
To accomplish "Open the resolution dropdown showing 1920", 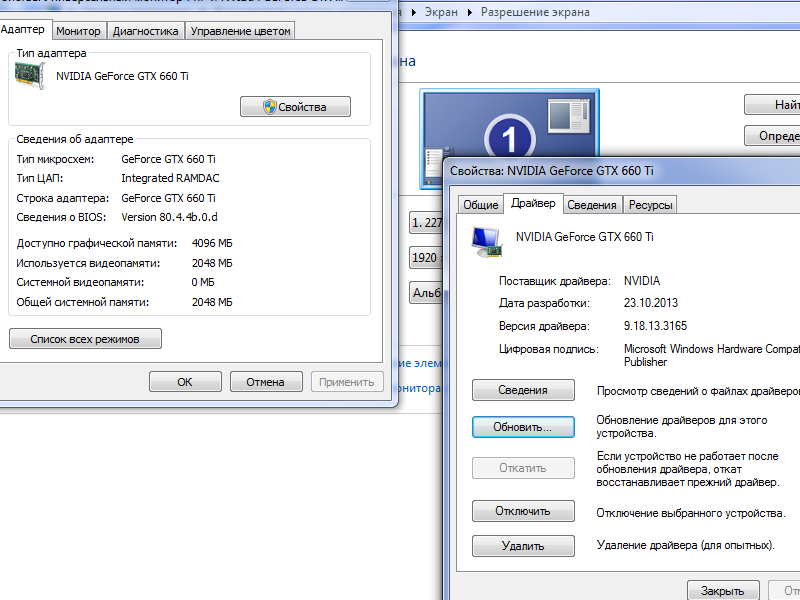I will click(427, 258).
